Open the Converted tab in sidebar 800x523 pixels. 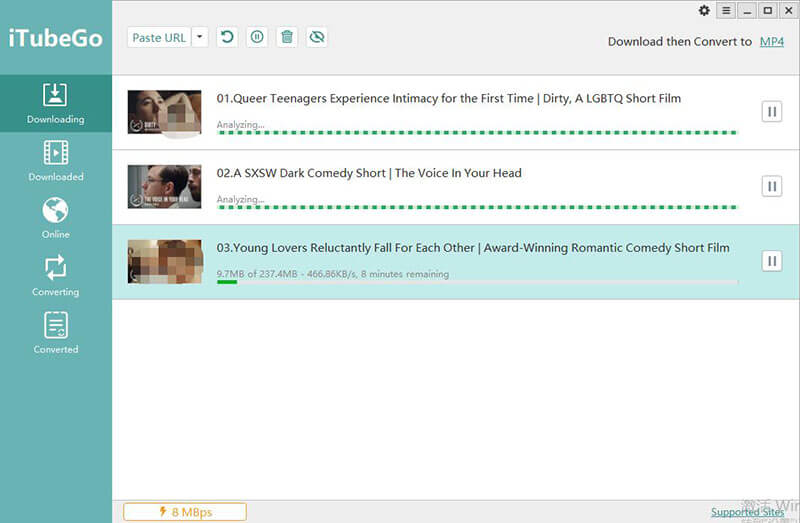(56, 333)
